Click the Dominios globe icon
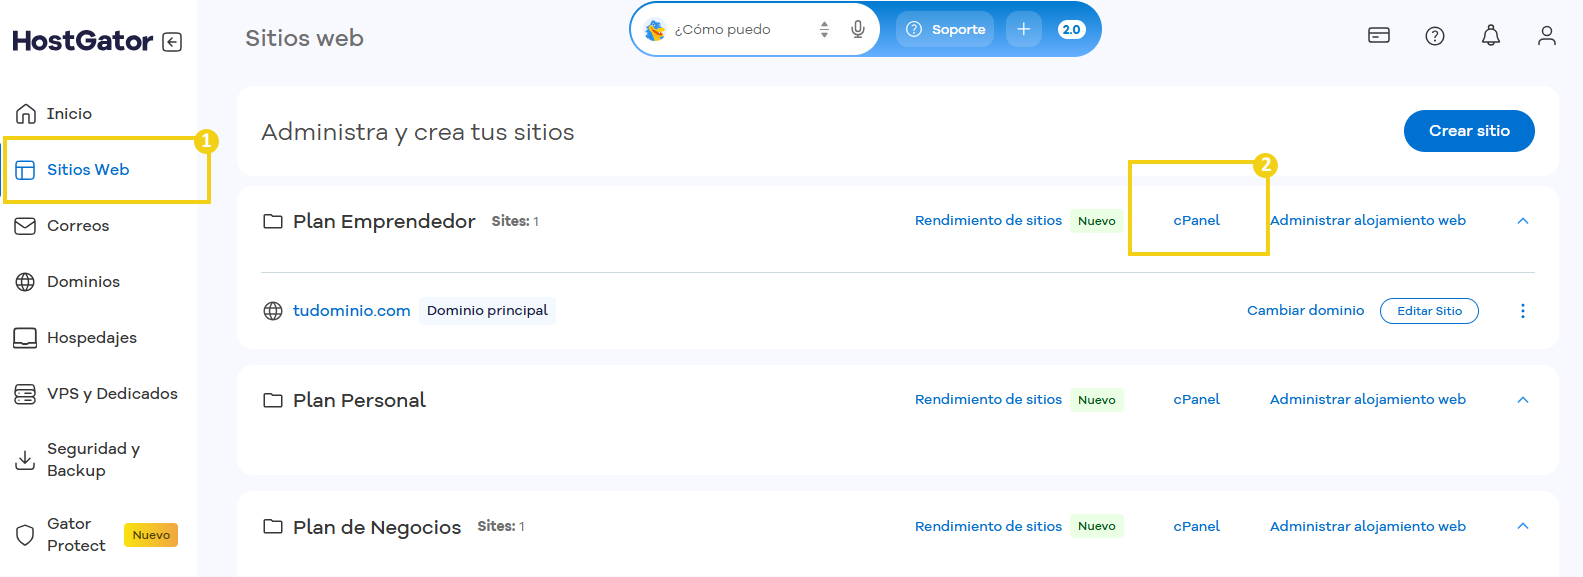This screenshot has height=577, width=1583. [x=25, y=282]
